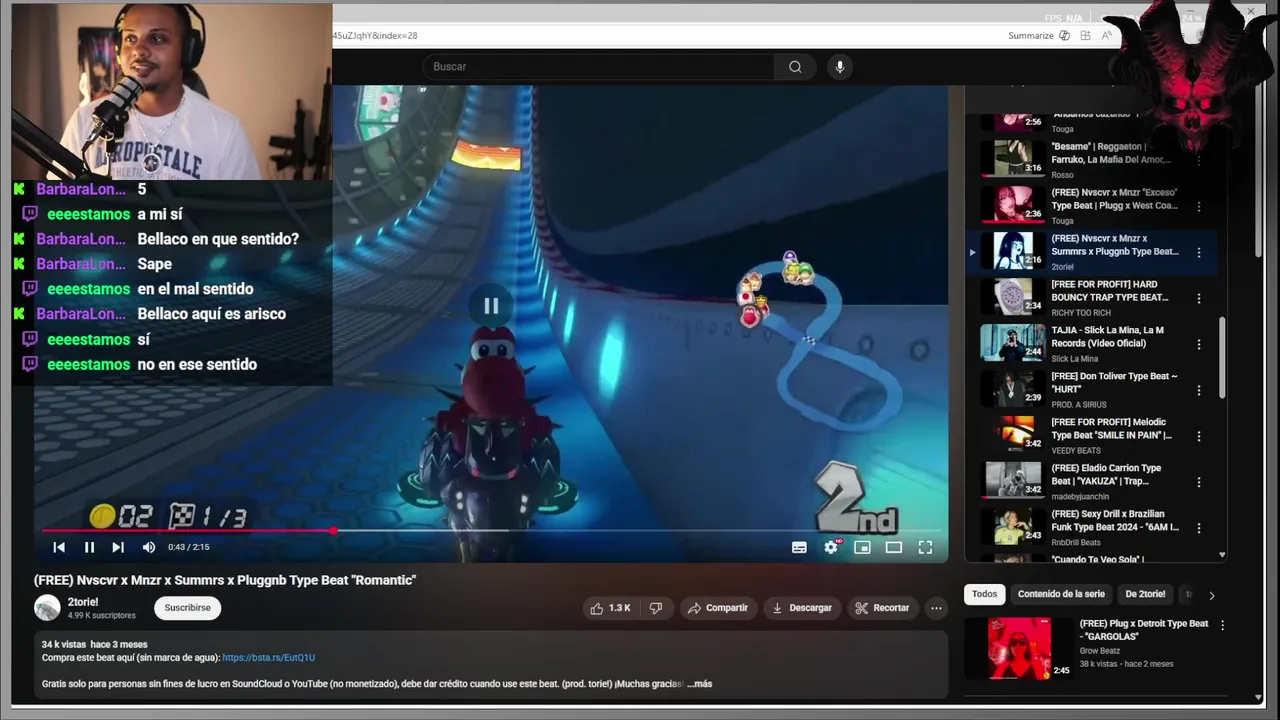This screenshot has width=1280, height=720.
Task: Open more actions ellipsis beside Recortar
Action: [x=936, y=608]
